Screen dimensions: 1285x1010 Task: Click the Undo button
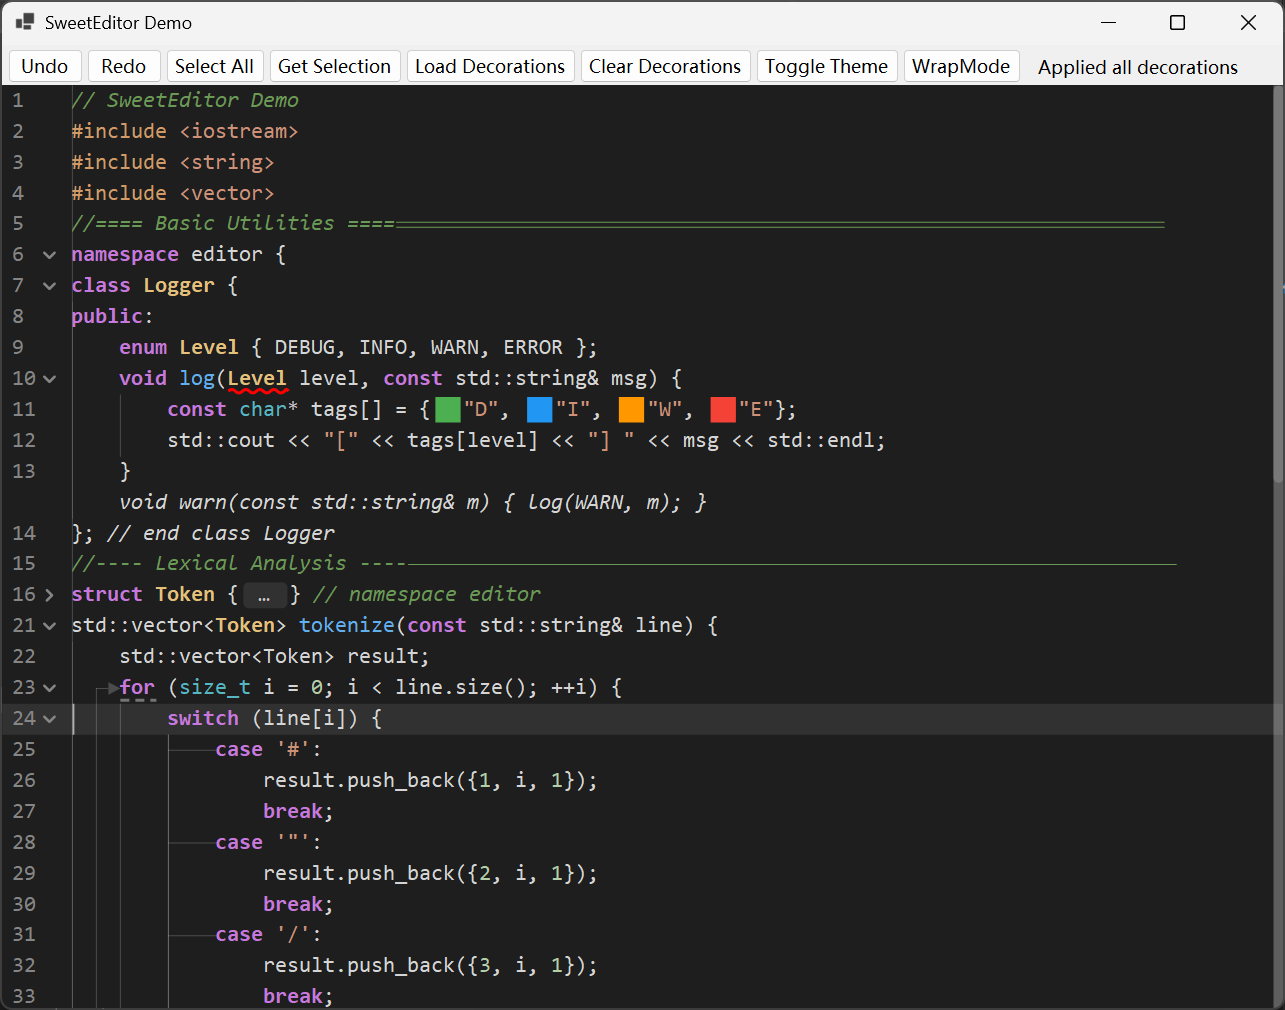pyautogui.click(x=44, y=66)
